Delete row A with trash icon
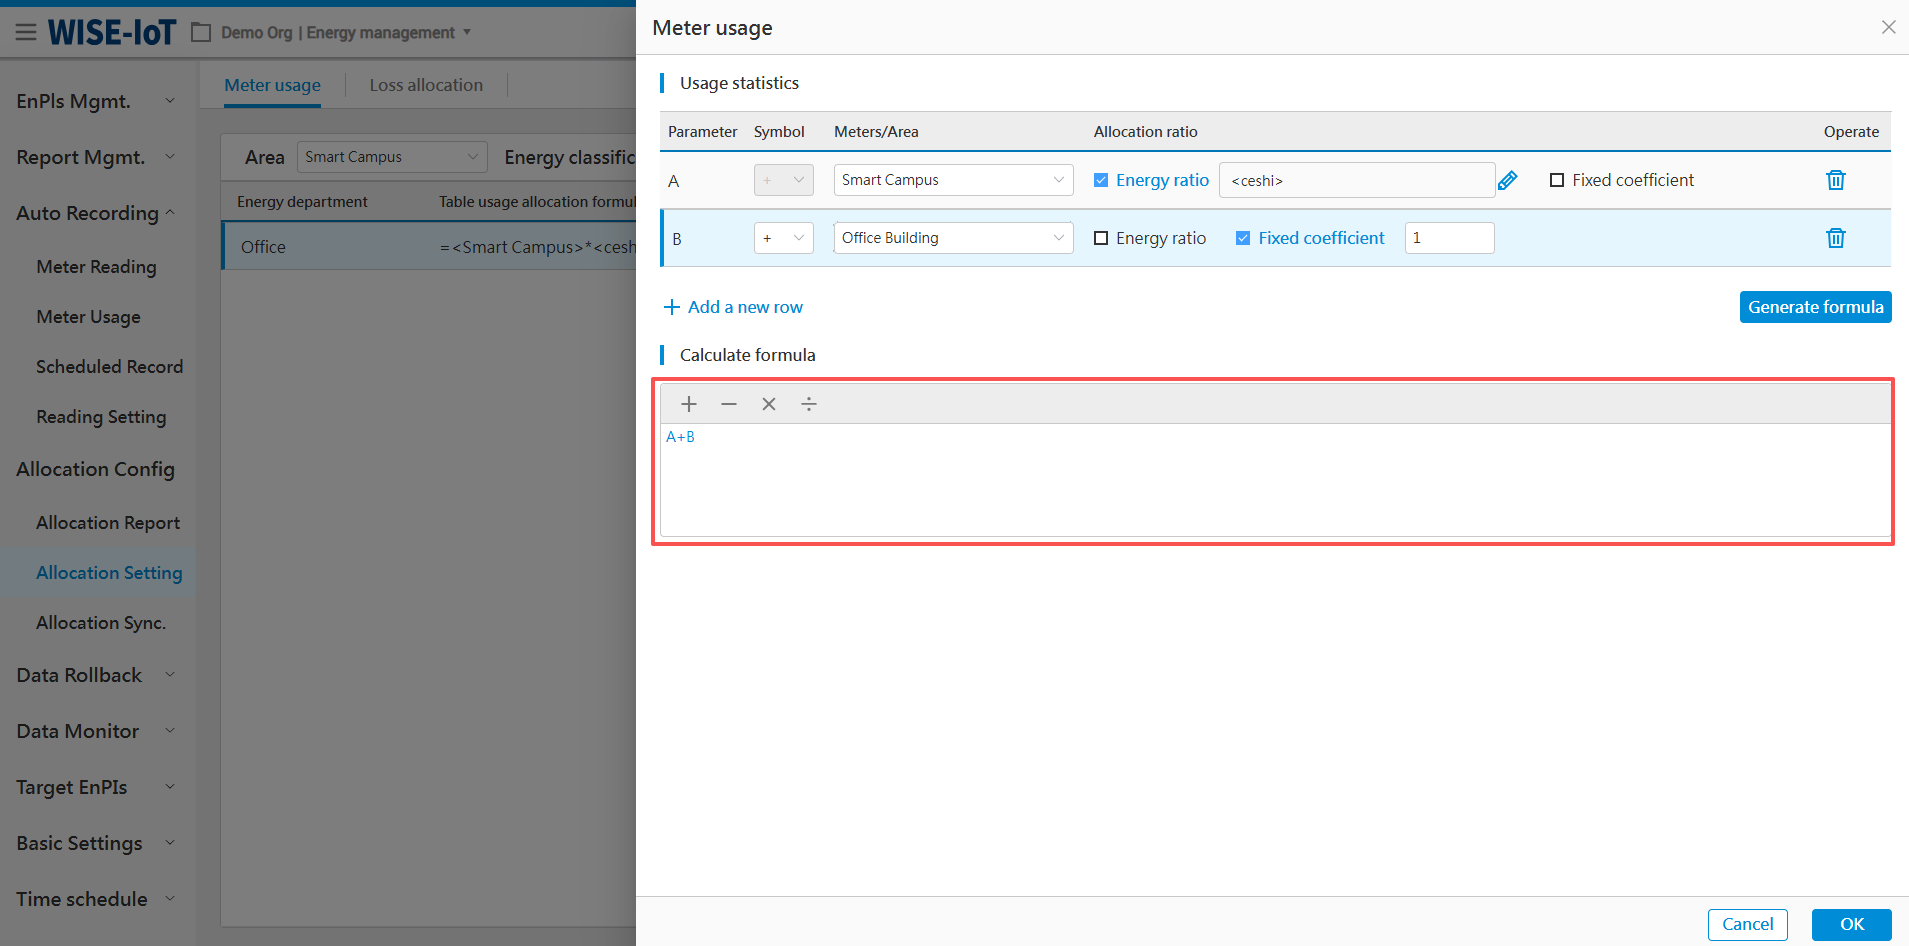 point(1835,180)
